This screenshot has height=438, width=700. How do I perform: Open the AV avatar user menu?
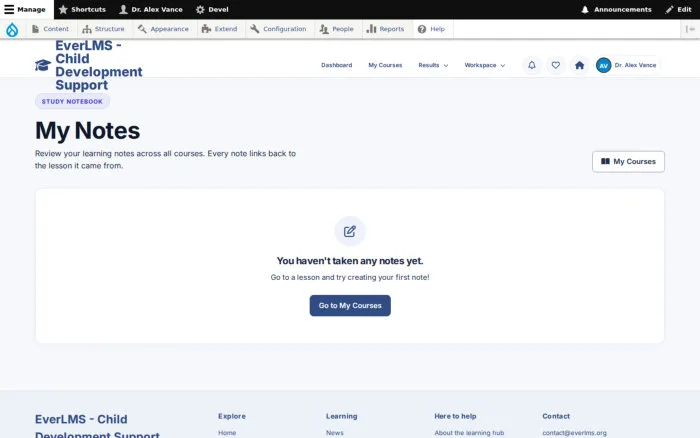point(604,65)
